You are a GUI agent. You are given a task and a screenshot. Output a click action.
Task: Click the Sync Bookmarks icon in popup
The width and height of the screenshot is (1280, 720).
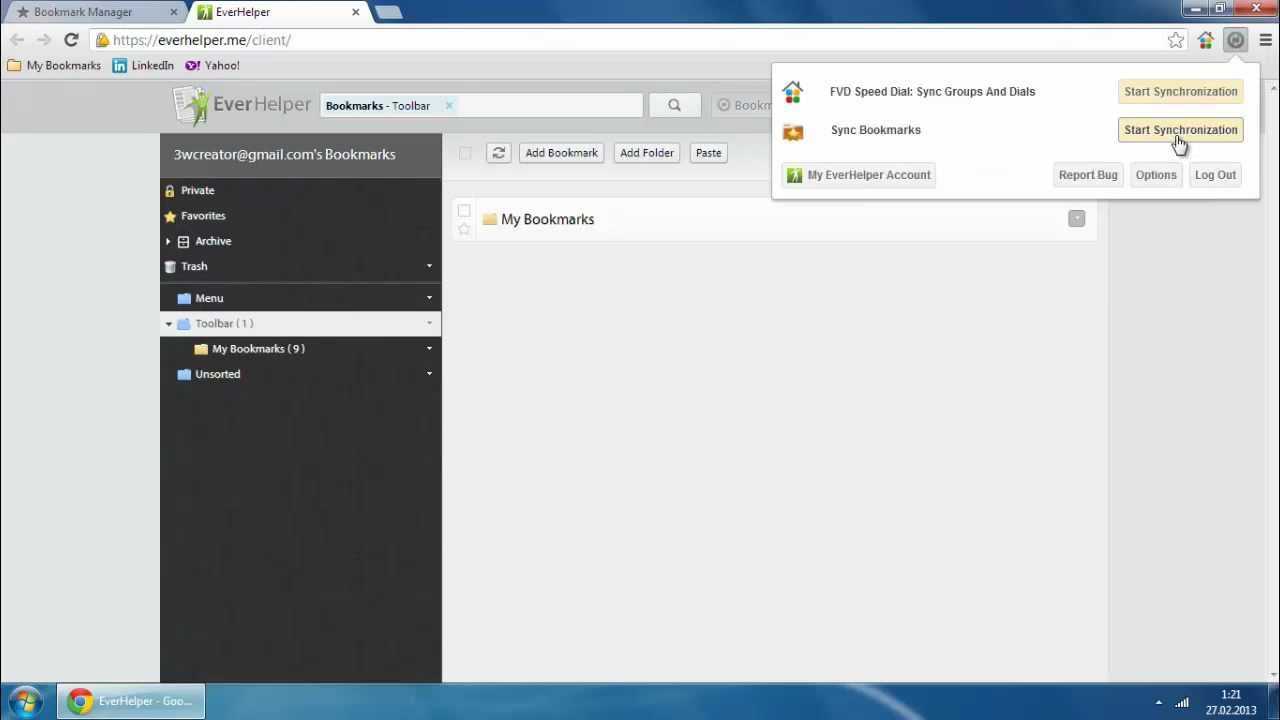click(x=793, y=131)
